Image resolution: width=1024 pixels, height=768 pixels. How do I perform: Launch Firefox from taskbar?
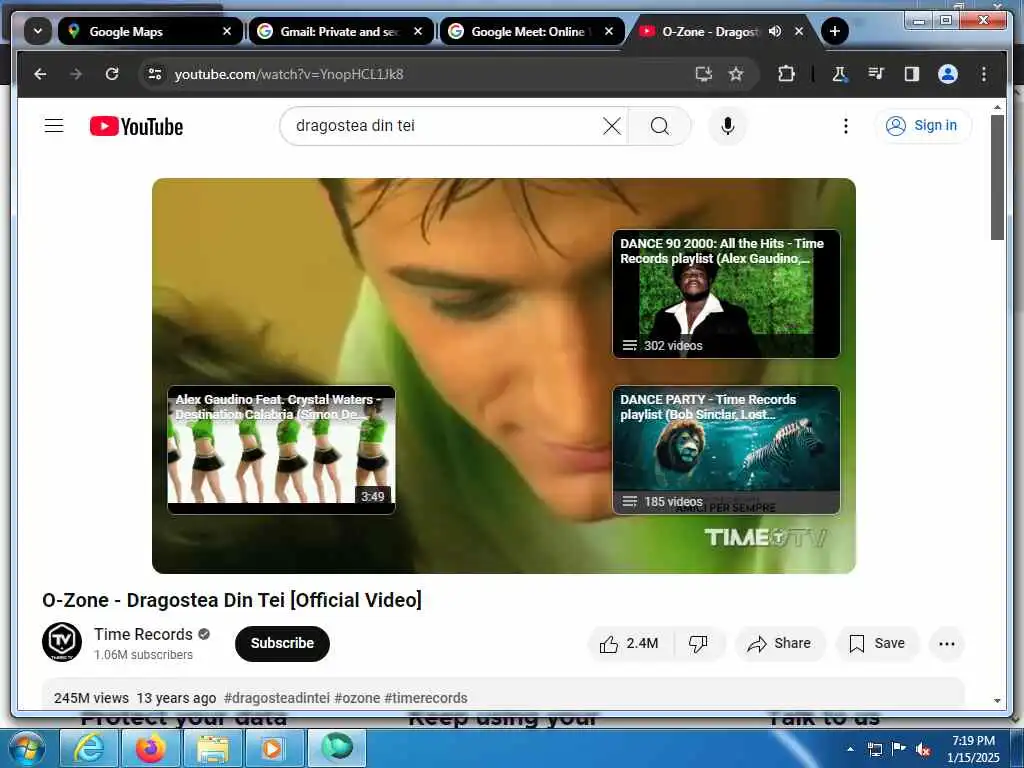click(151, 748)
